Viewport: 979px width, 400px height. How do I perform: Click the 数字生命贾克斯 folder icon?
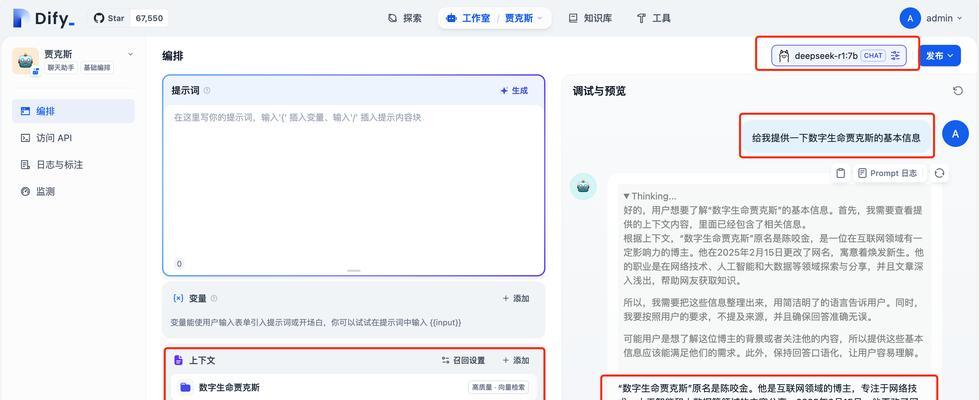[x=185, y=388]
